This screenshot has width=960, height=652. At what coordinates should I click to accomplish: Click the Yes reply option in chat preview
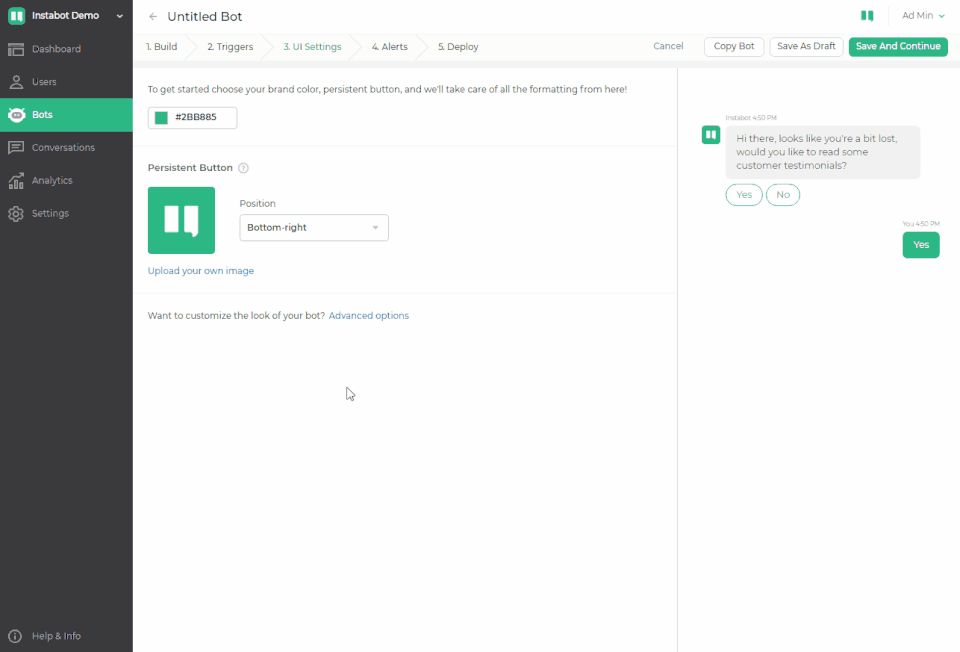(x=744, y=195)
